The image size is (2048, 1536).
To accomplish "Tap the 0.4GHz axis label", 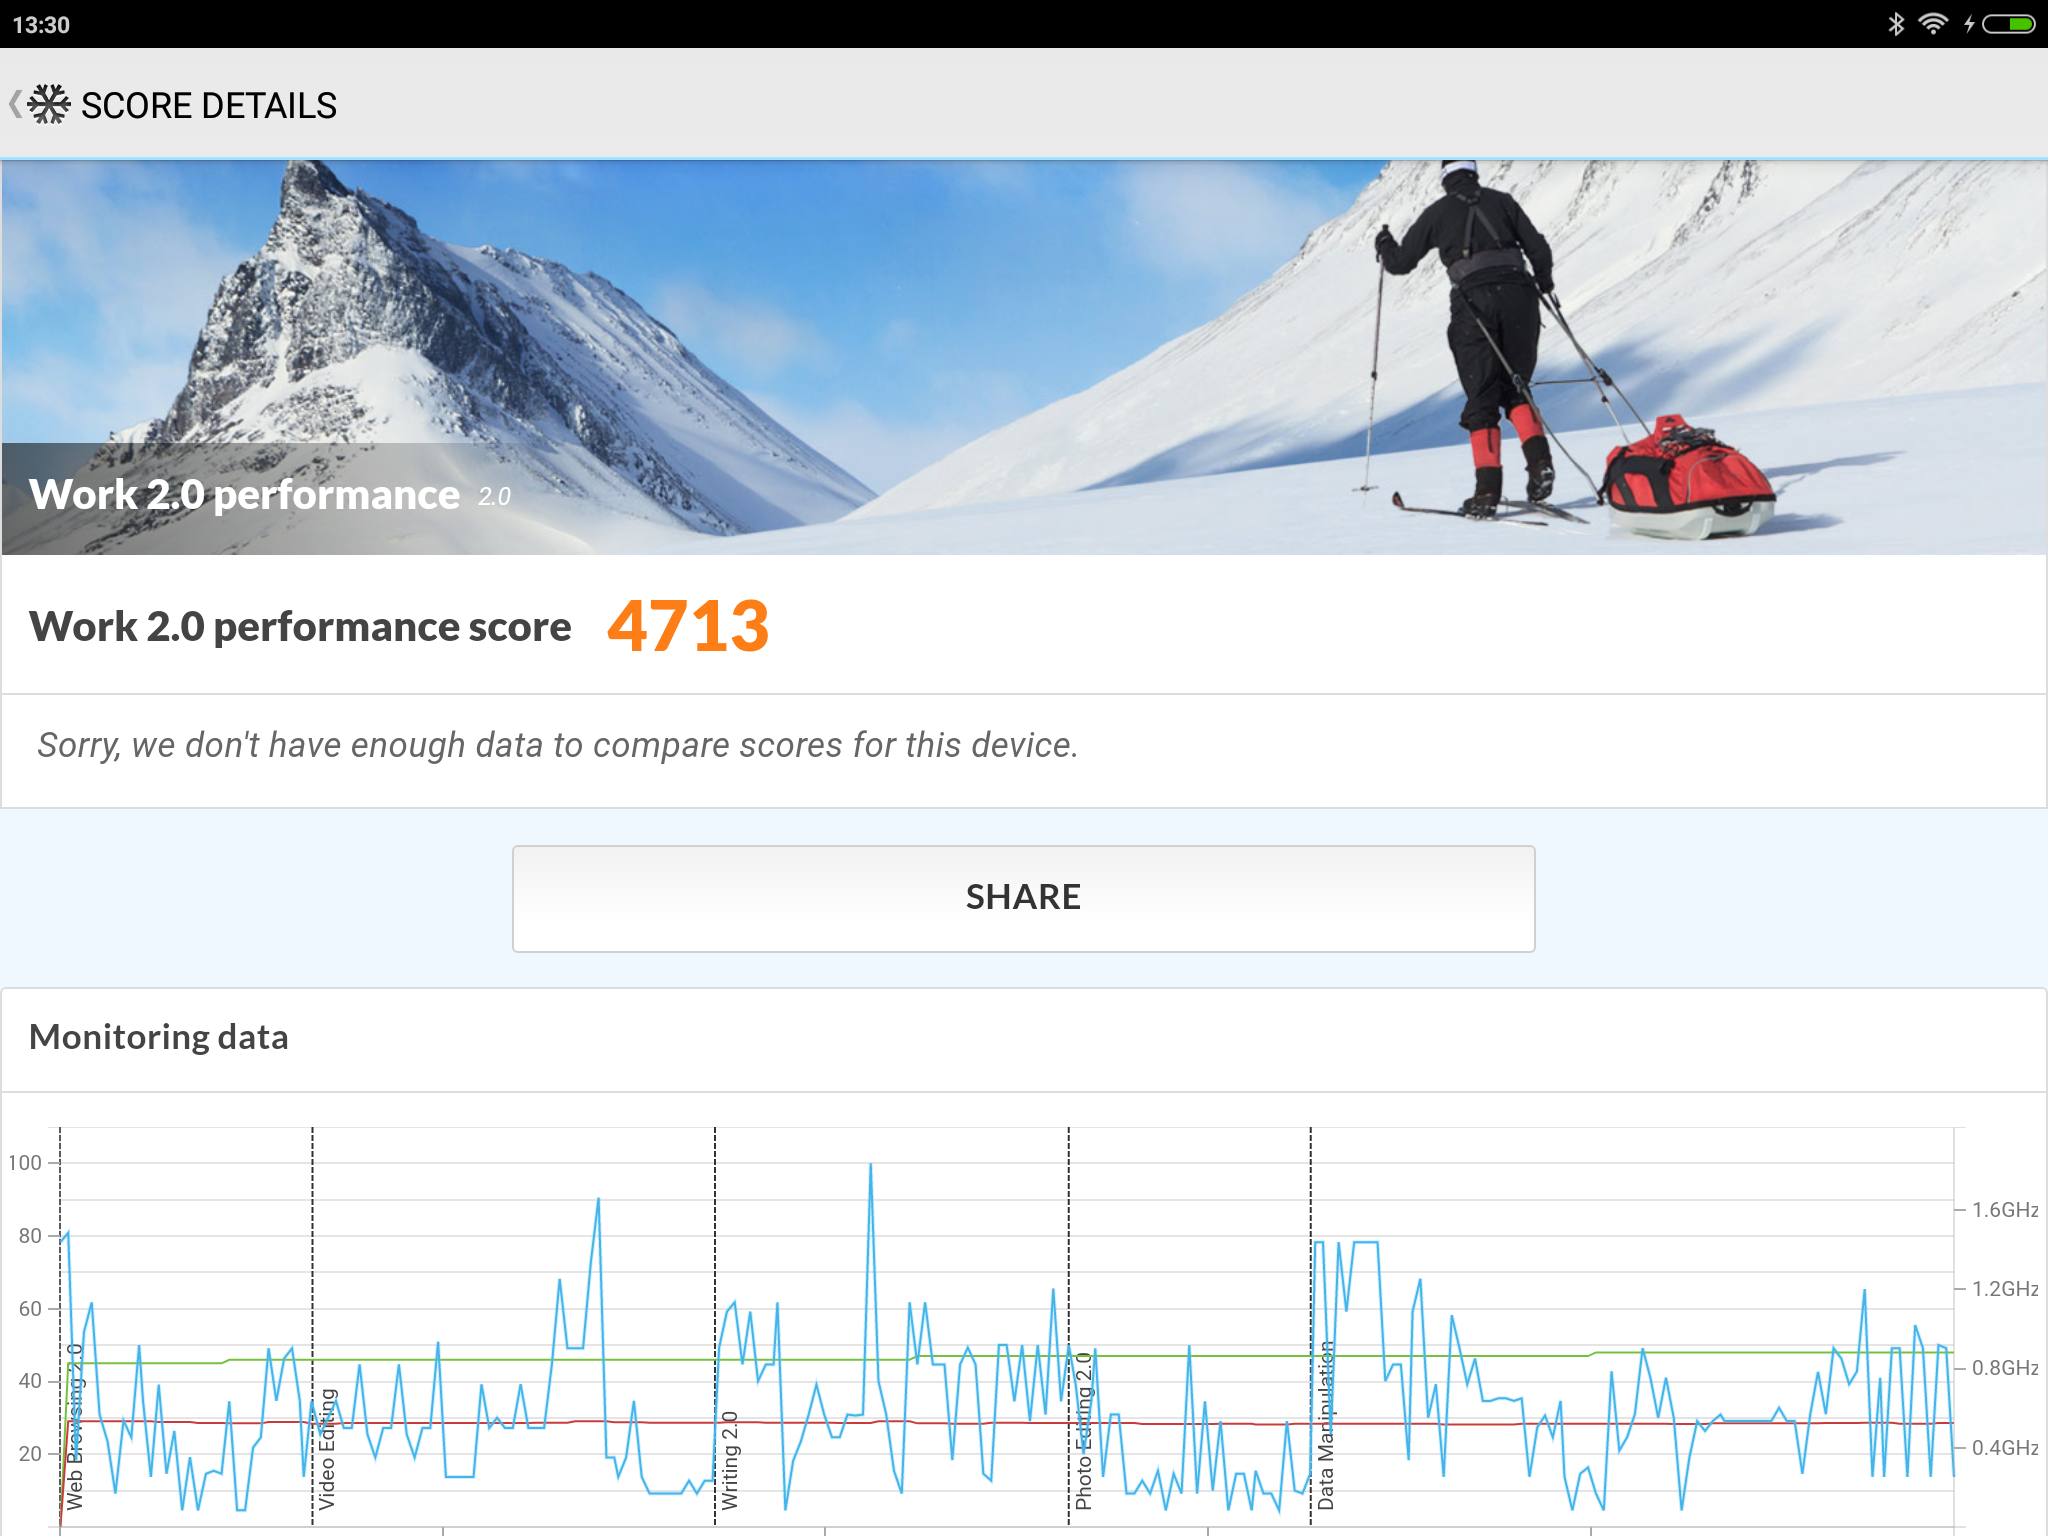I will [x=2004, y=1448].
